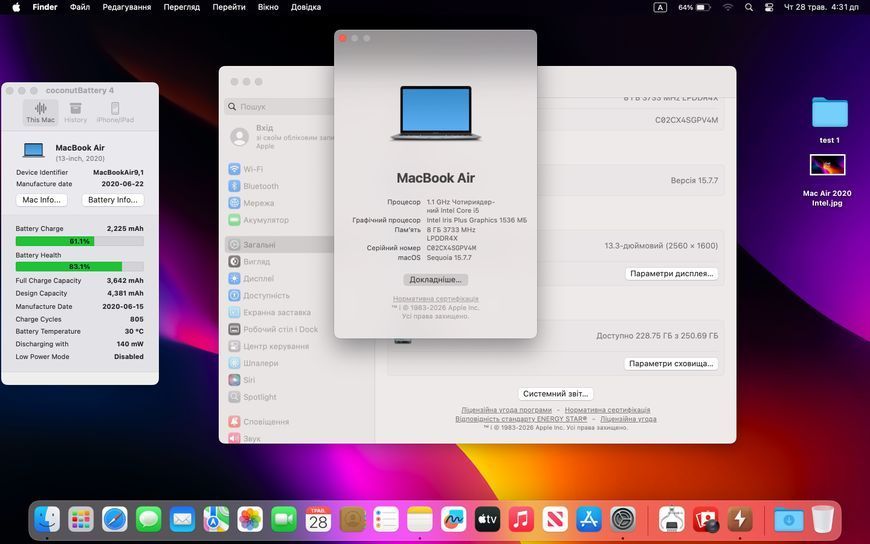Open Safari from the Dock
Viewport: 870px width, 544px height.
(114, 520)
